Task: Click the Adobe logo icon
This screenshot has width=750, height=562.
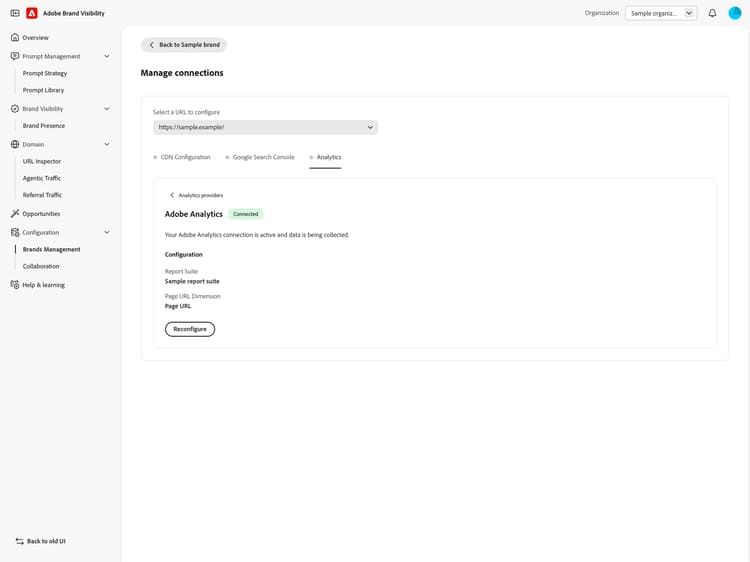Action: click(32, 13)
